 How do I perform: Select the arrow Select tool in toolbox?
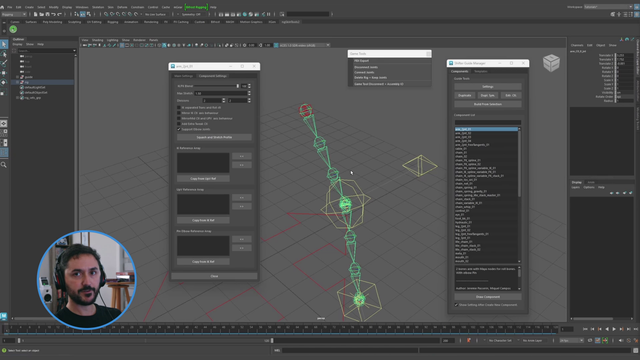4,44
